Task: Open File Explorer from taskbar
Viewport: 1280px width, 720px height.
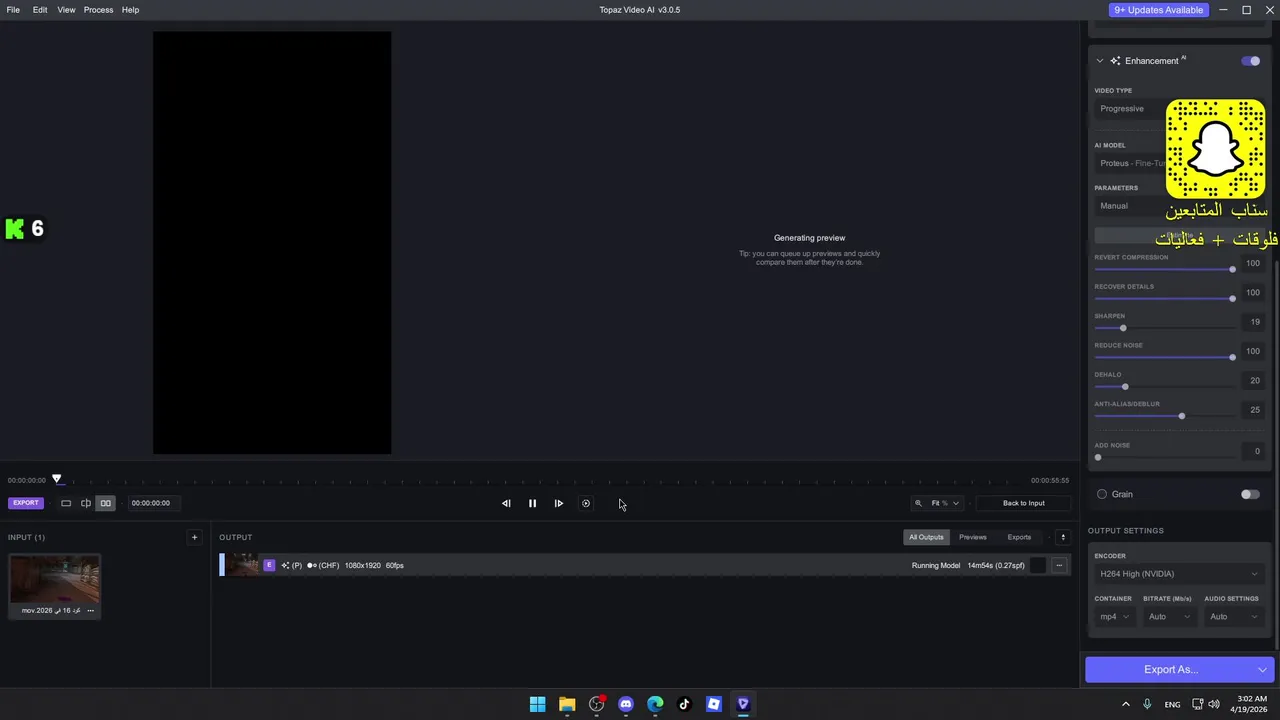Action: click(567, 704)
